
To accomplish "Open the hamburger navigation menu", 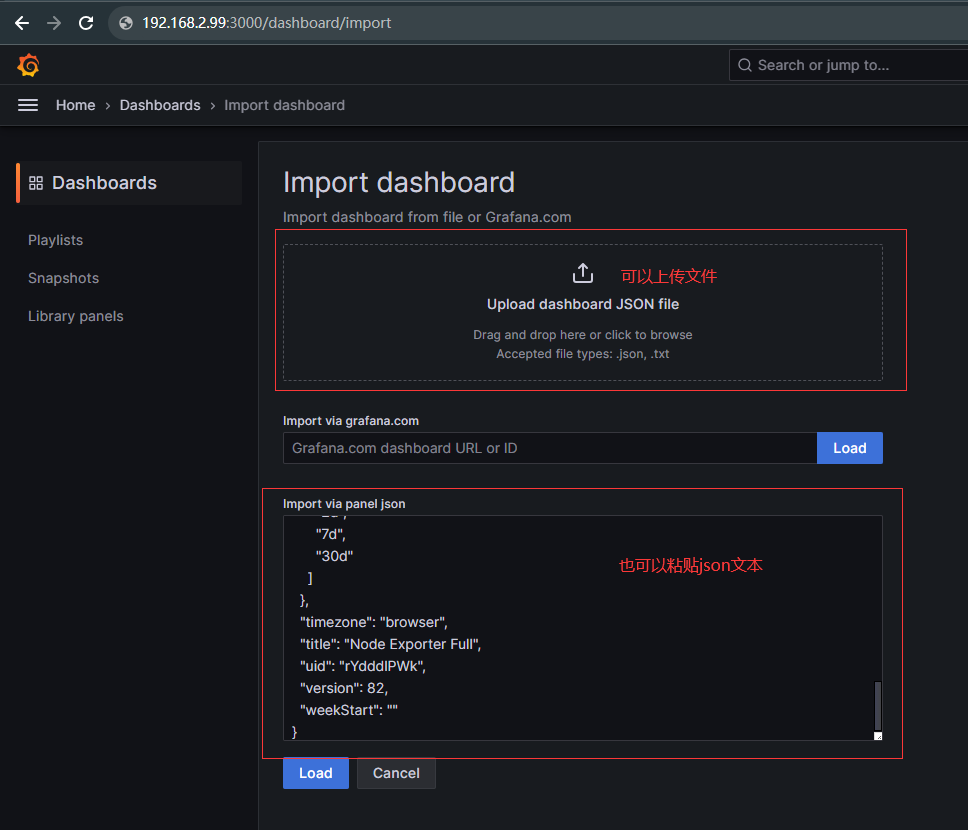I will [x=28, y=105].
